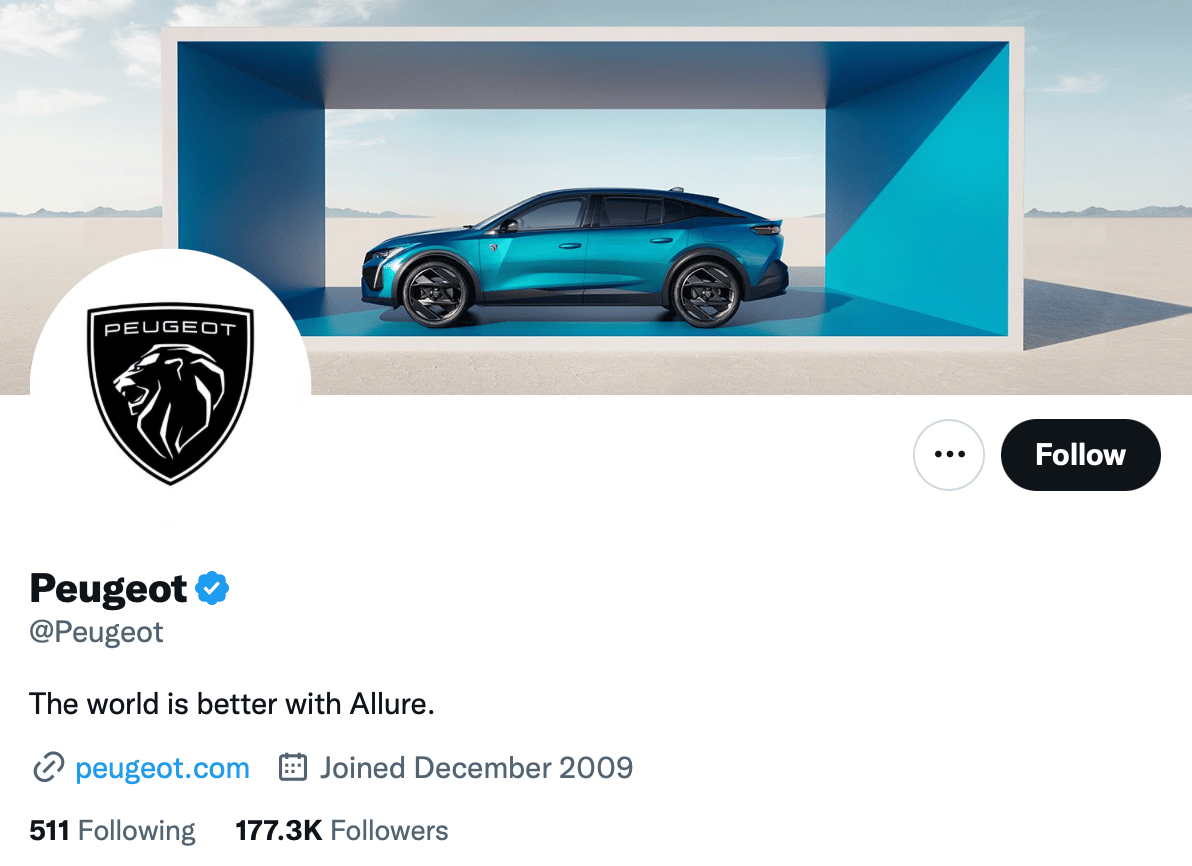
Task: Click the lion head emblem in the avatar
Action: point(168,400)
